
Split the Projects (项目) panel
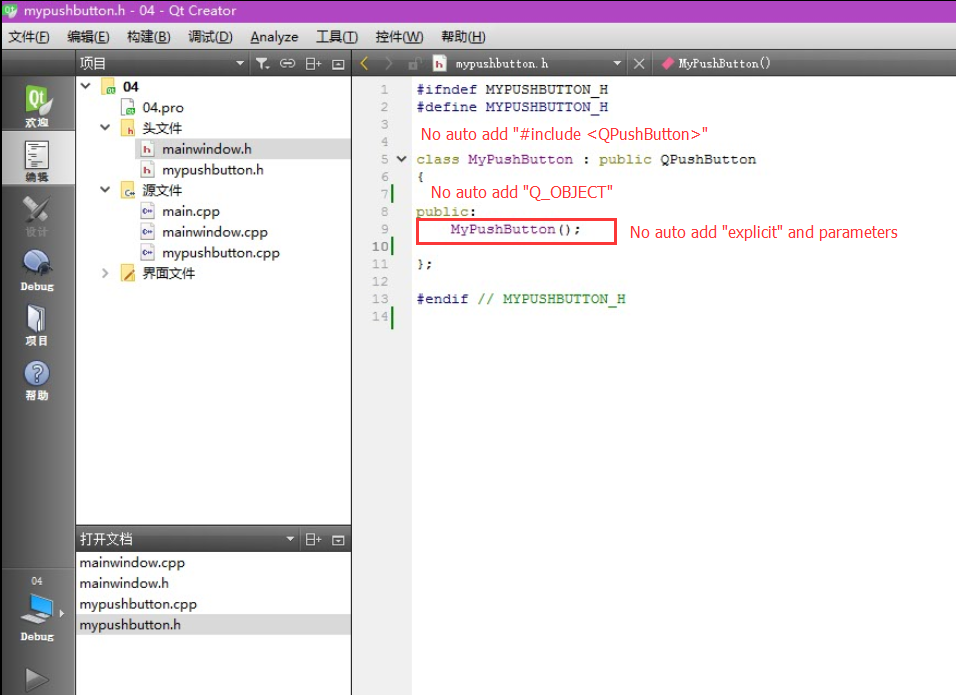click(x=313, y=63)
